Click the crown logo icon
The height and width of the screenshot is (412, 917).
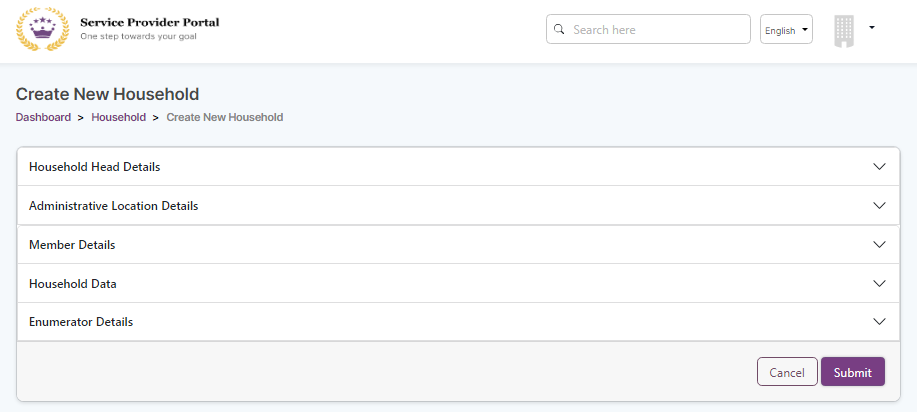[42, 29]
